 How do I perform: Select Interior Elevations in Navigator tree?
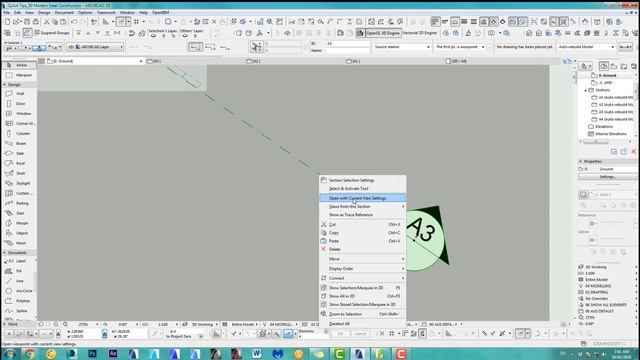click(x=607, y=134)
